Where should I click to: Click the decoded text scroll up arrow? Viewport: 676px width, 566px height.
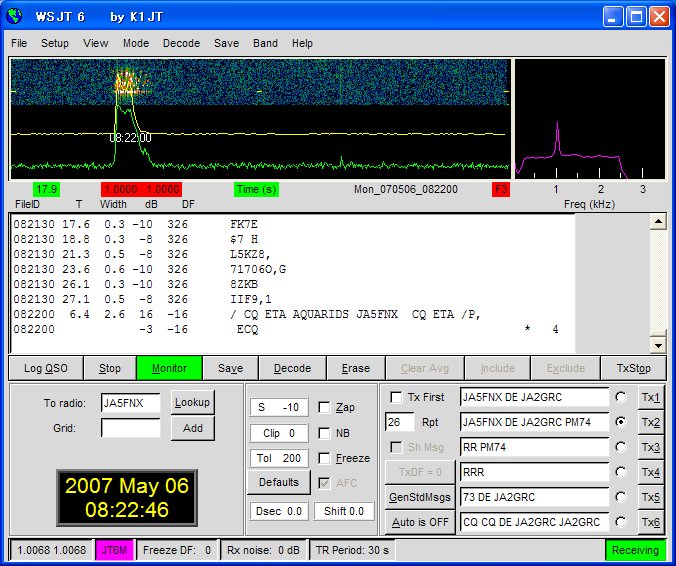658,222
